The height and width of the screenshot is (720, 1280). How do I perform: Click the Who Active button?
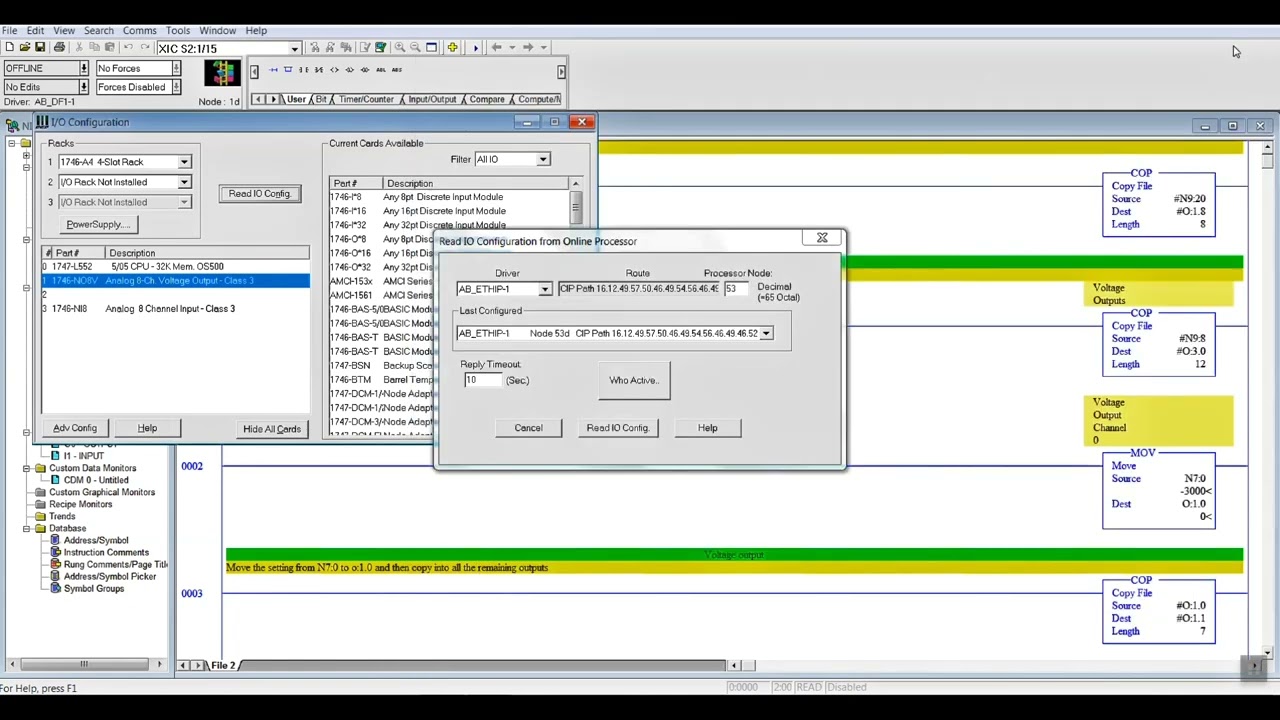(634, 380)
